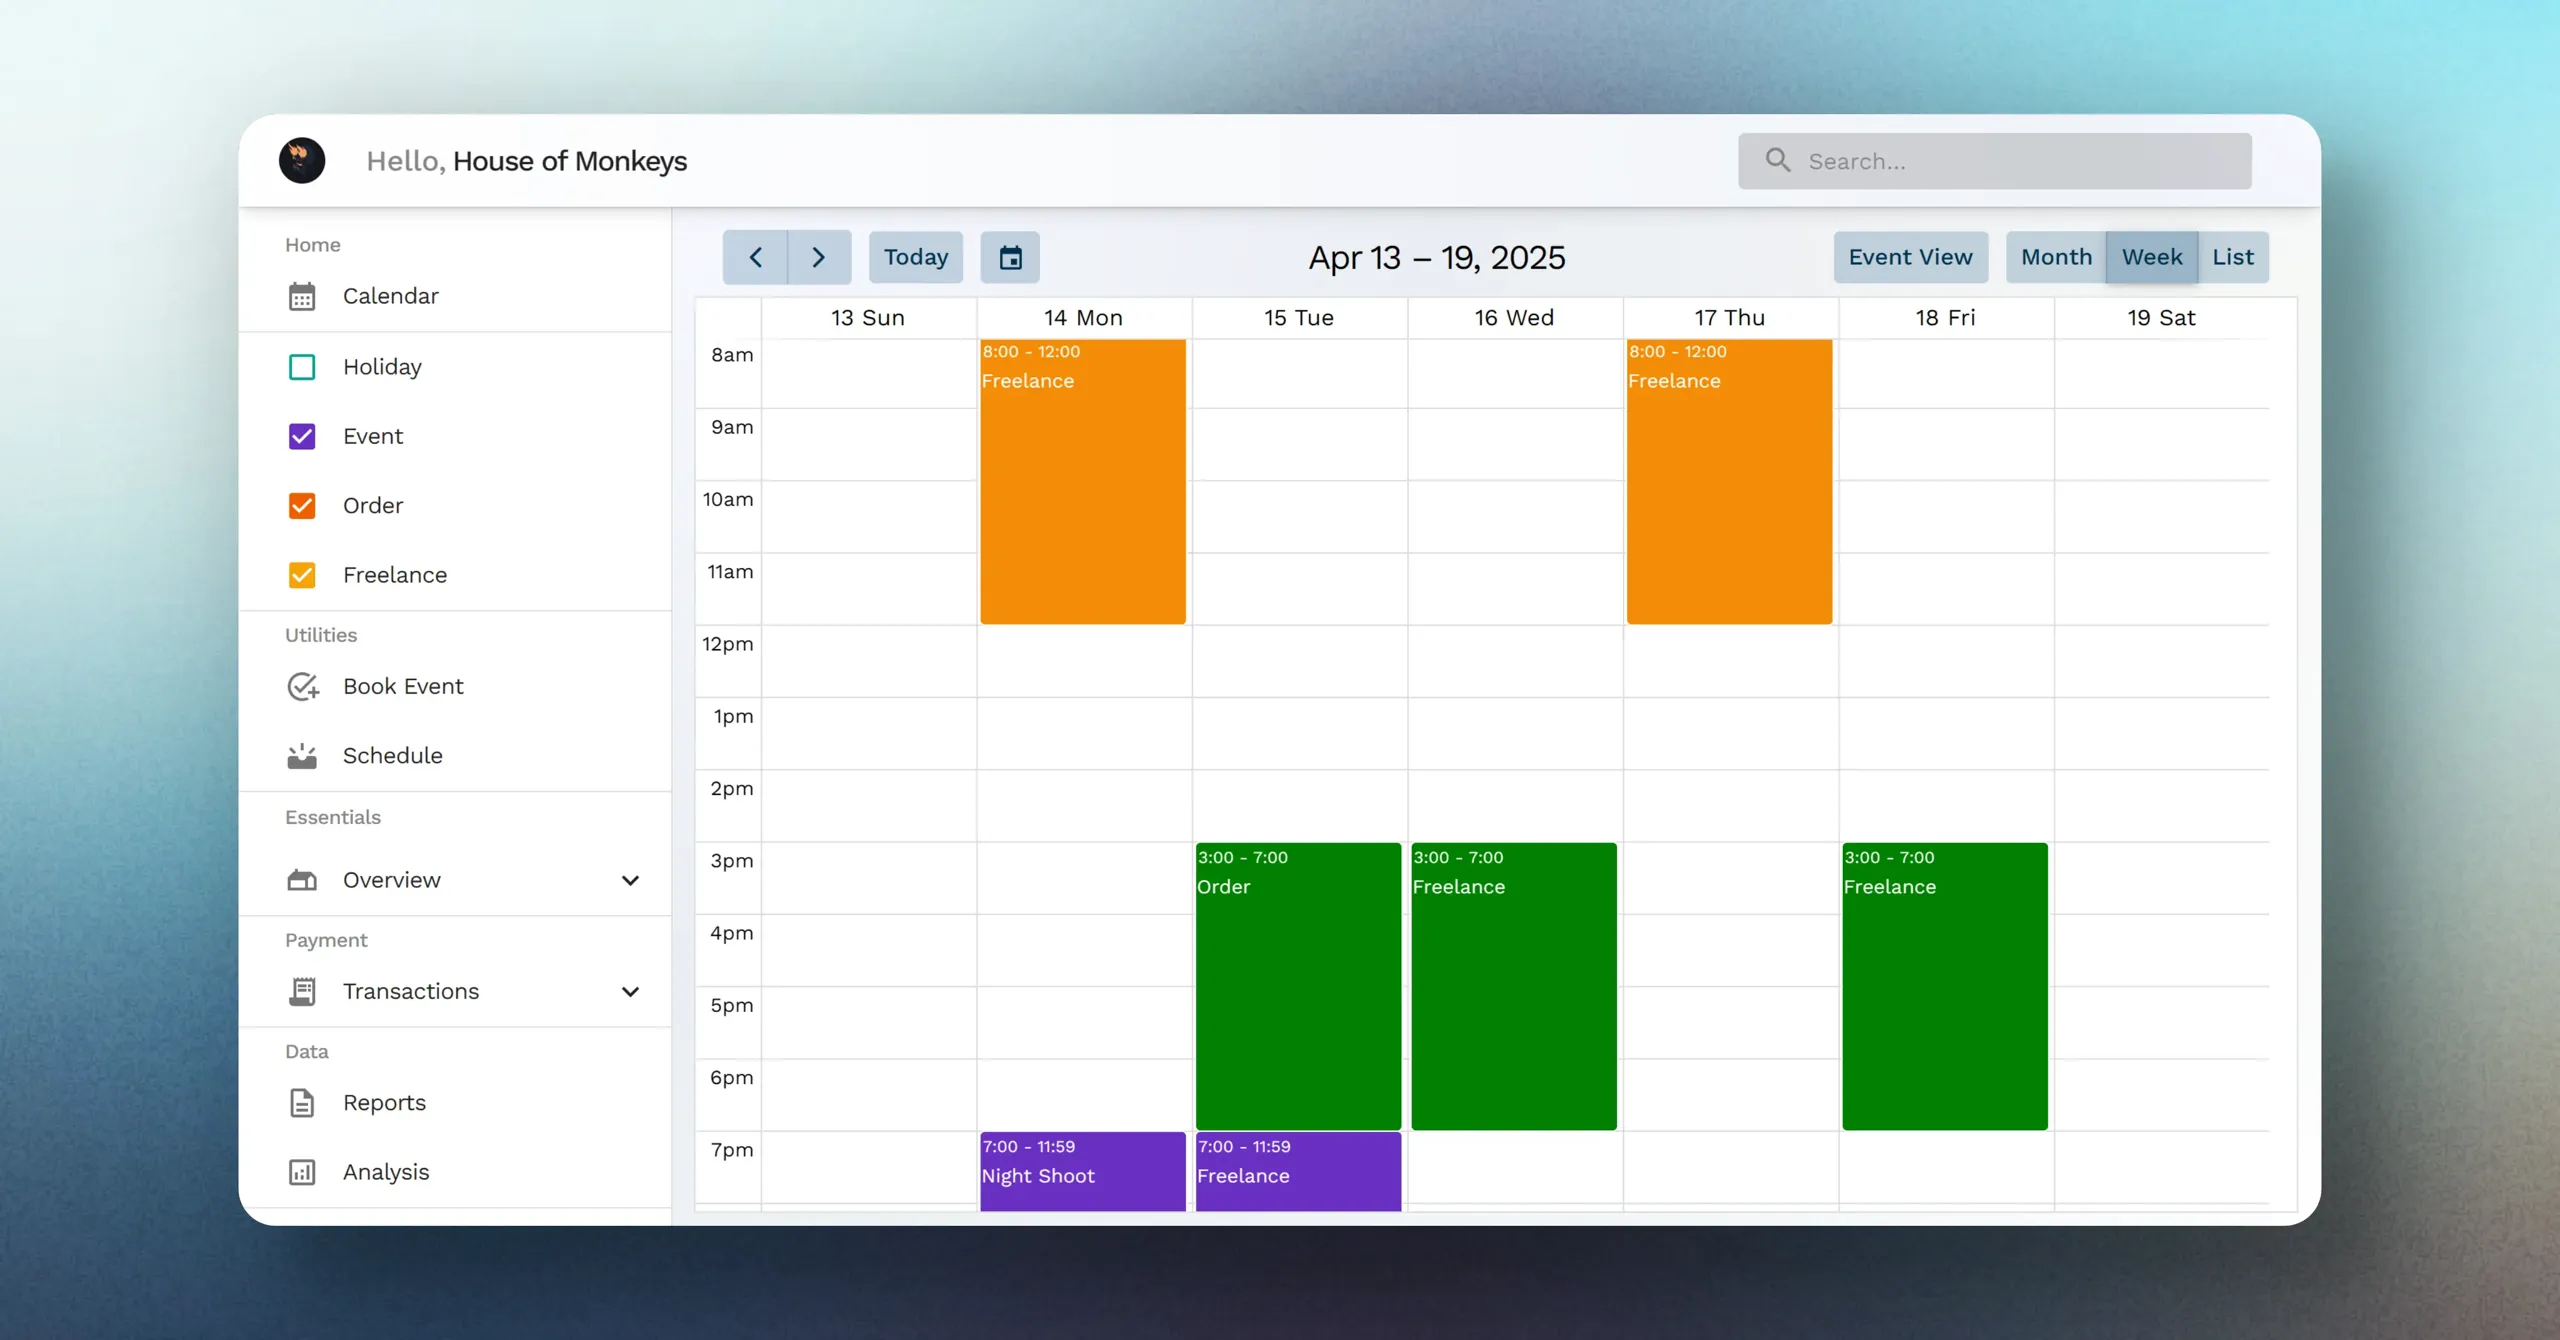This screenshot has width=2560, height=1340.
Task: Switch to Month view tab
Action: pyautogui.click(x=2056, y=257)
